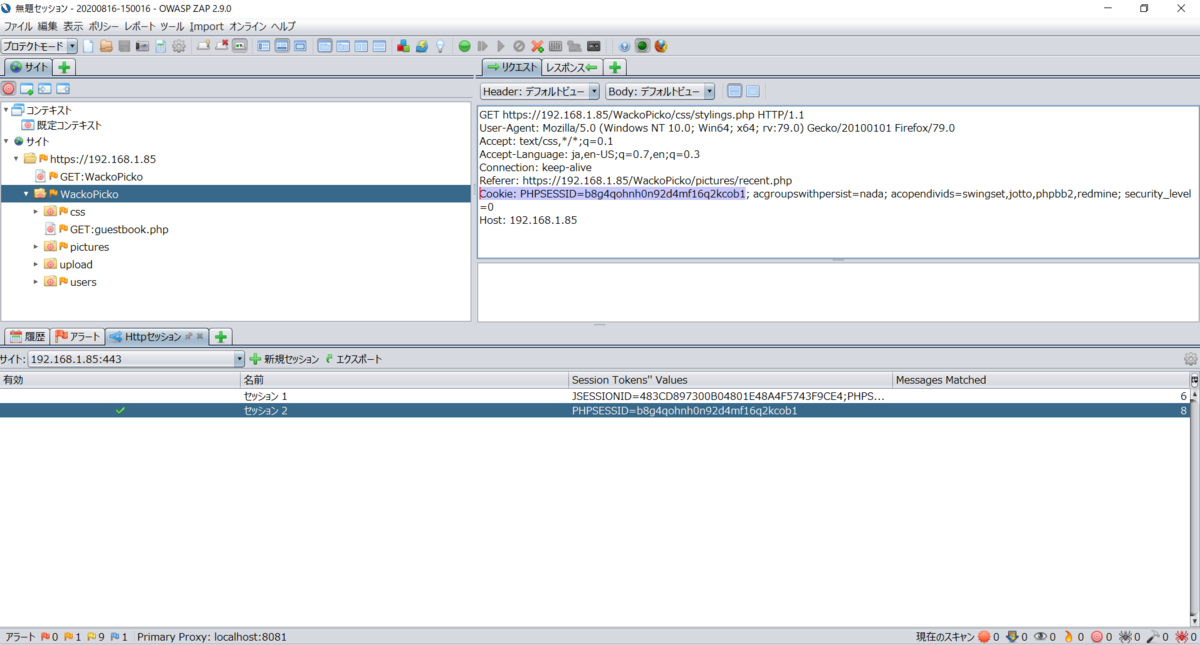Click the hammer fuzzer status icon
Screen dimensions: 1200x645
click(x=1152, y=637)
